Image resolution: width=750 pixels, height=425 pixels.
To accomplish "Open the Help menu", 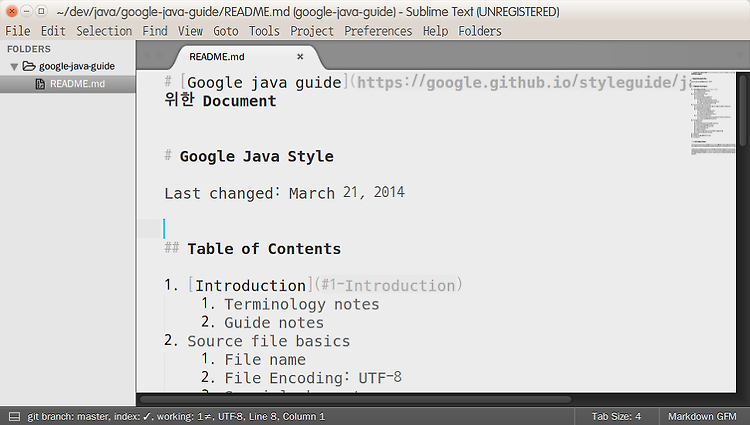I will tap(435, 31).
